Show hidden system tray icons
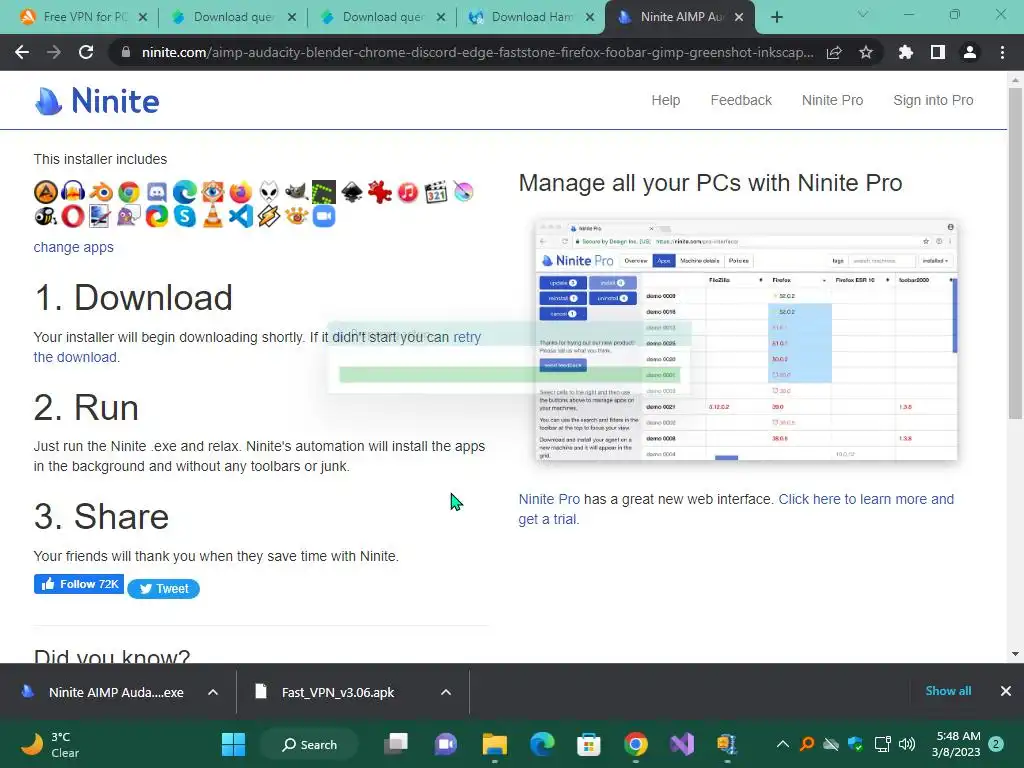The height and width of the screenshot is (768, 1024). pos(782,744)
